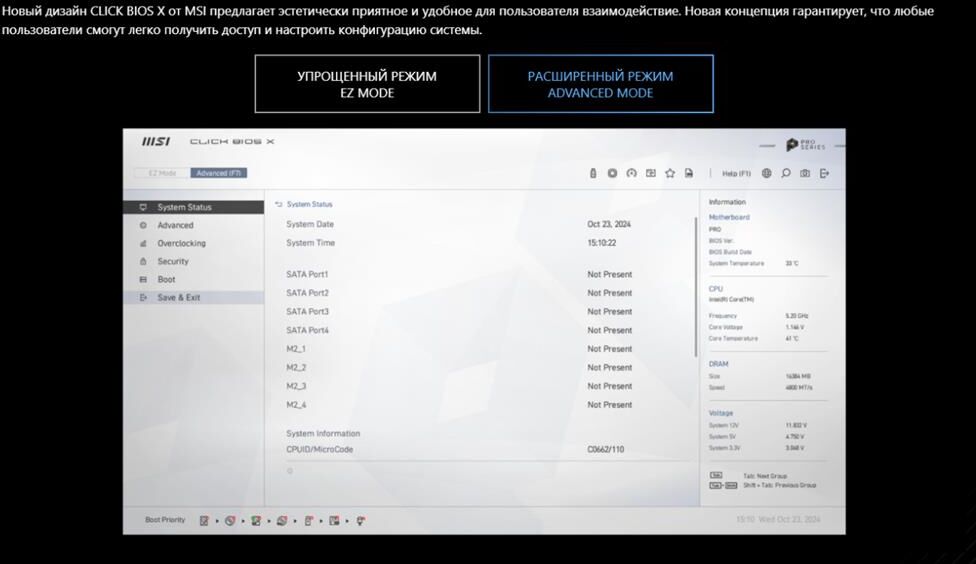Viewport: 976px width, 564px height.
Task: Go to the Boot sidebar menu
Action: pyautogui.click(x=166, y=279)
